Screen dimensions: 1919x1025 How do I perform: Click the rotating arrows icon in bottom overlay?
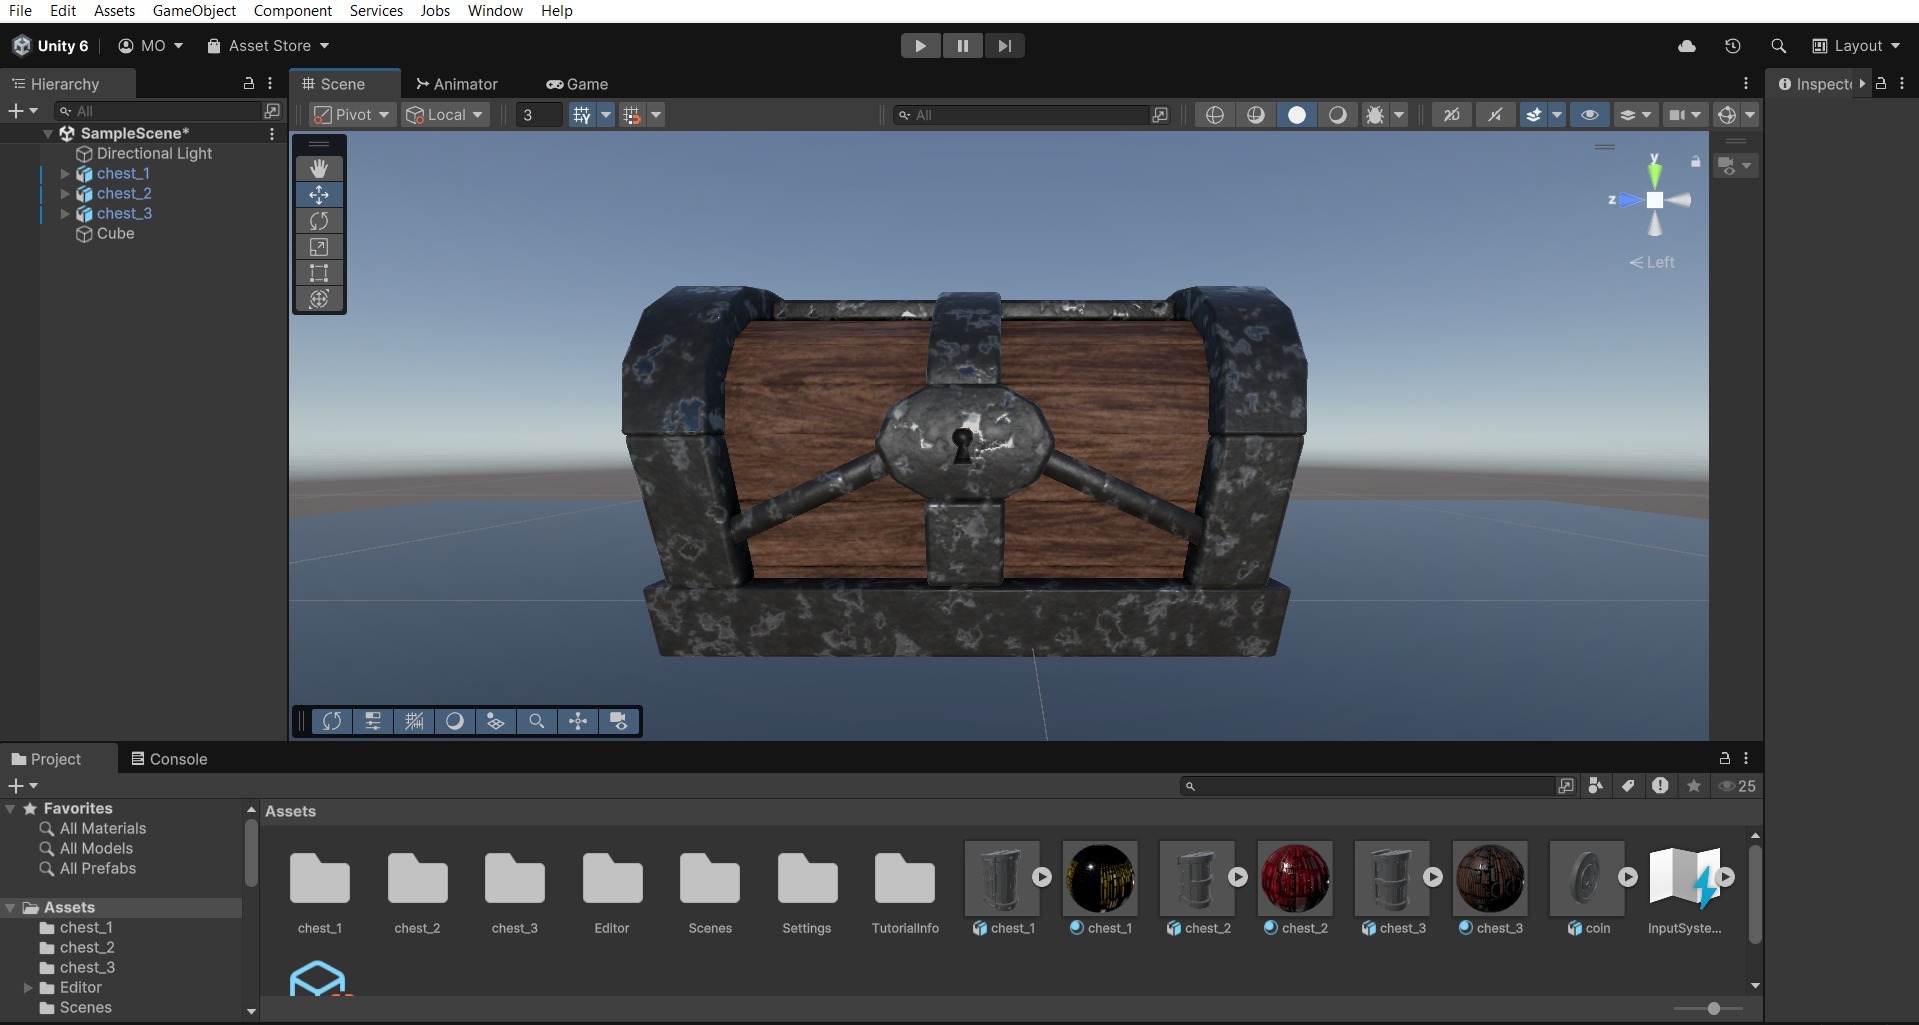point(332,721)
